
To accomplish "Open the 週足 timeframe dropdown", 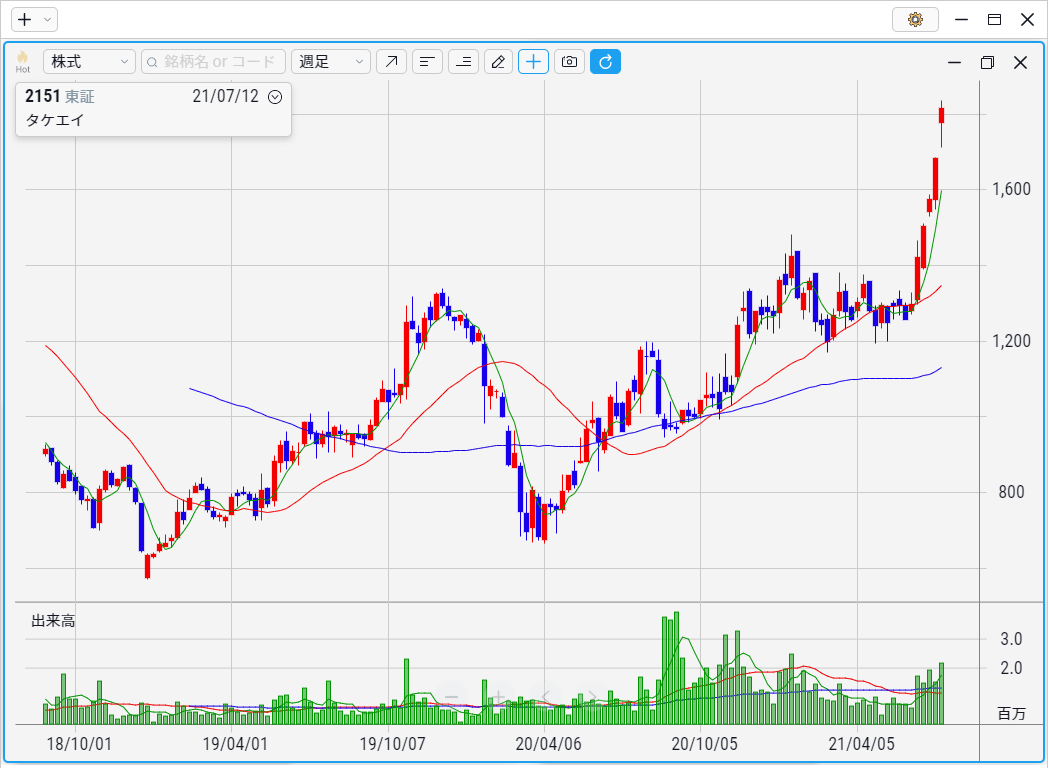I will 331,62.
